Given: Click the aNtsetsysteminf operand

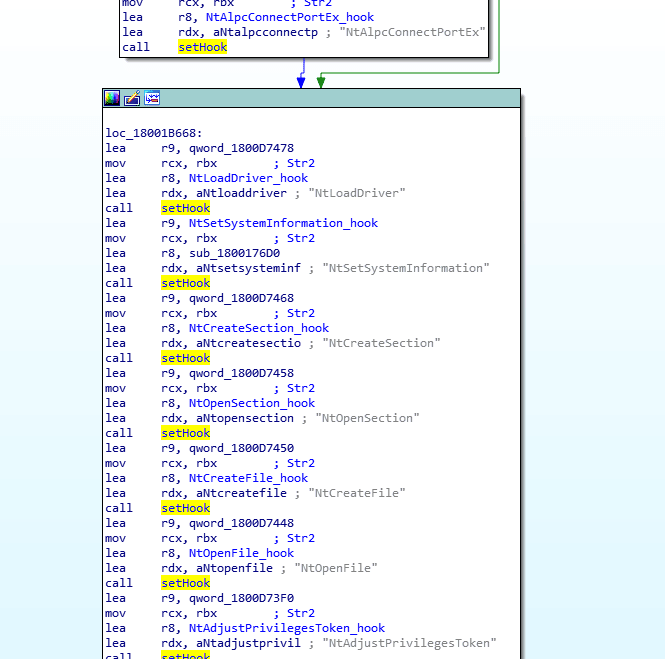Looking at the screenshot, I should tap(249, 268).
